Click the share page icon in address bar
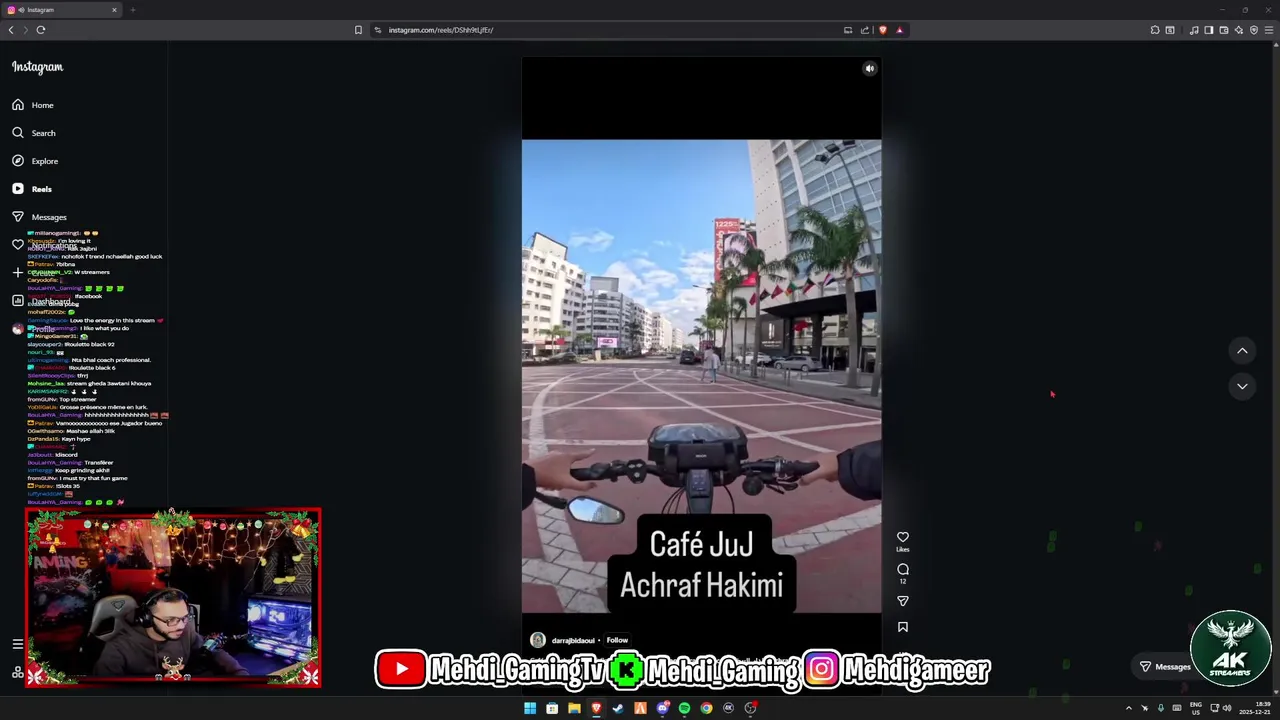Screen dimensions: 1280x720 [865, 30]
